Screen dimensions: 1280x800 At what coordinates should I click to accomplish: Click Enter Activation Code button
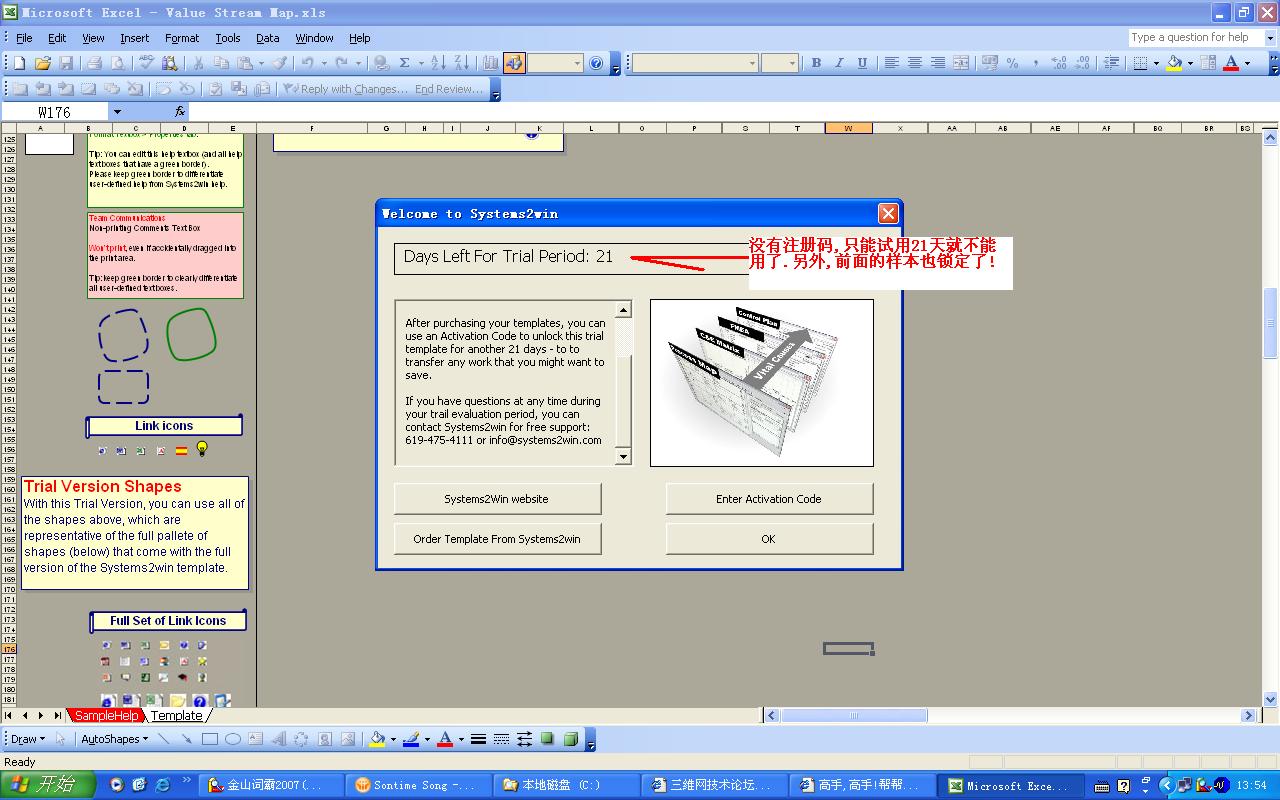pos(769,499)
